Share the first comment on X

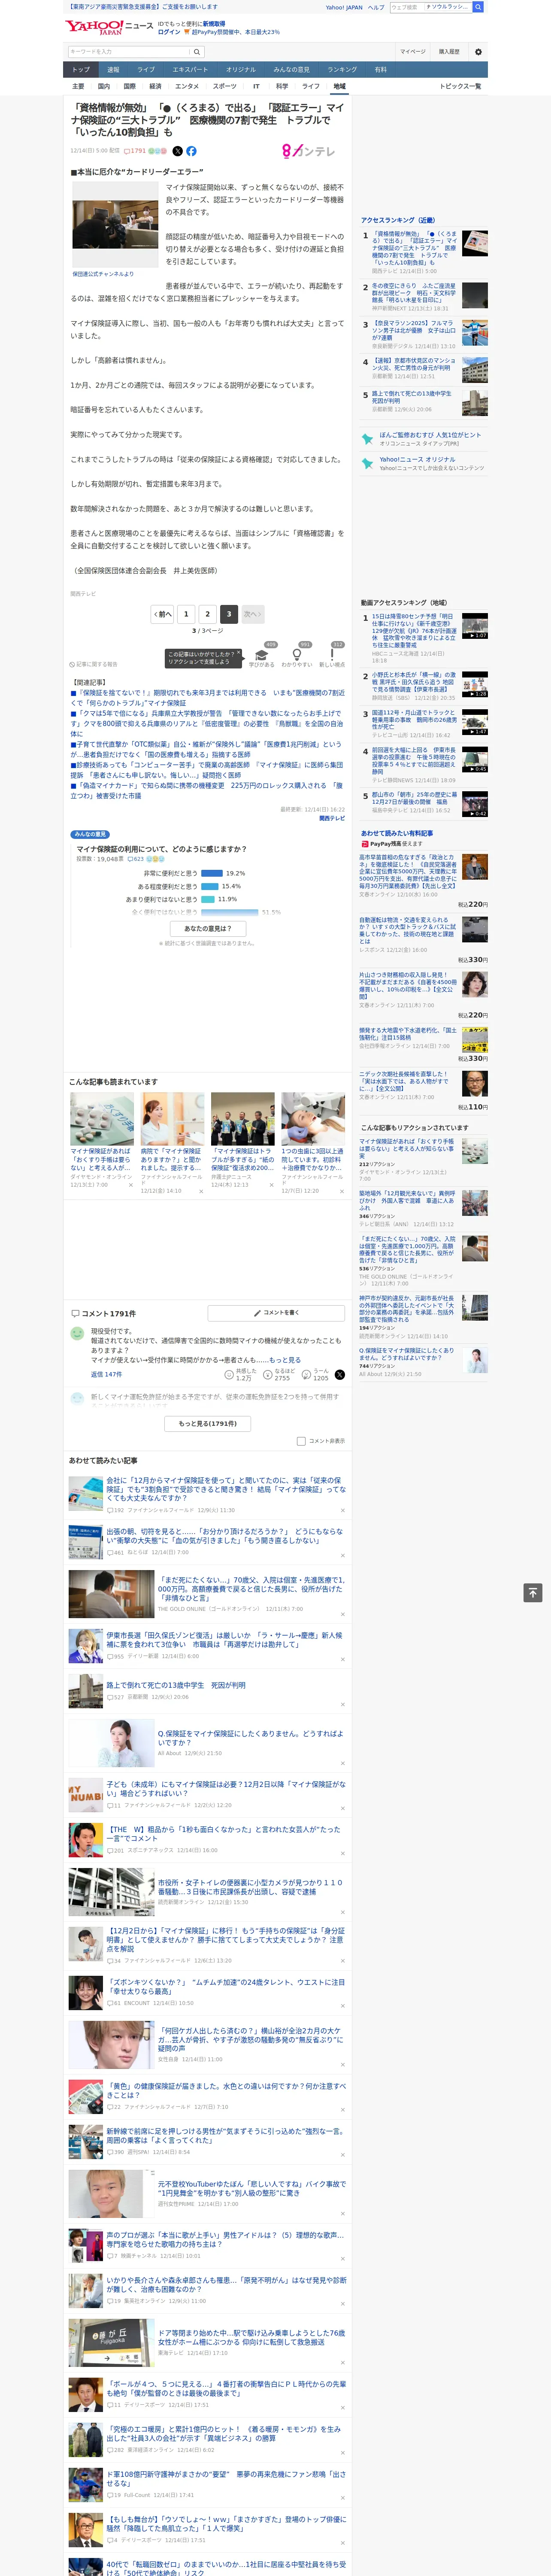tap(339, 1375)
